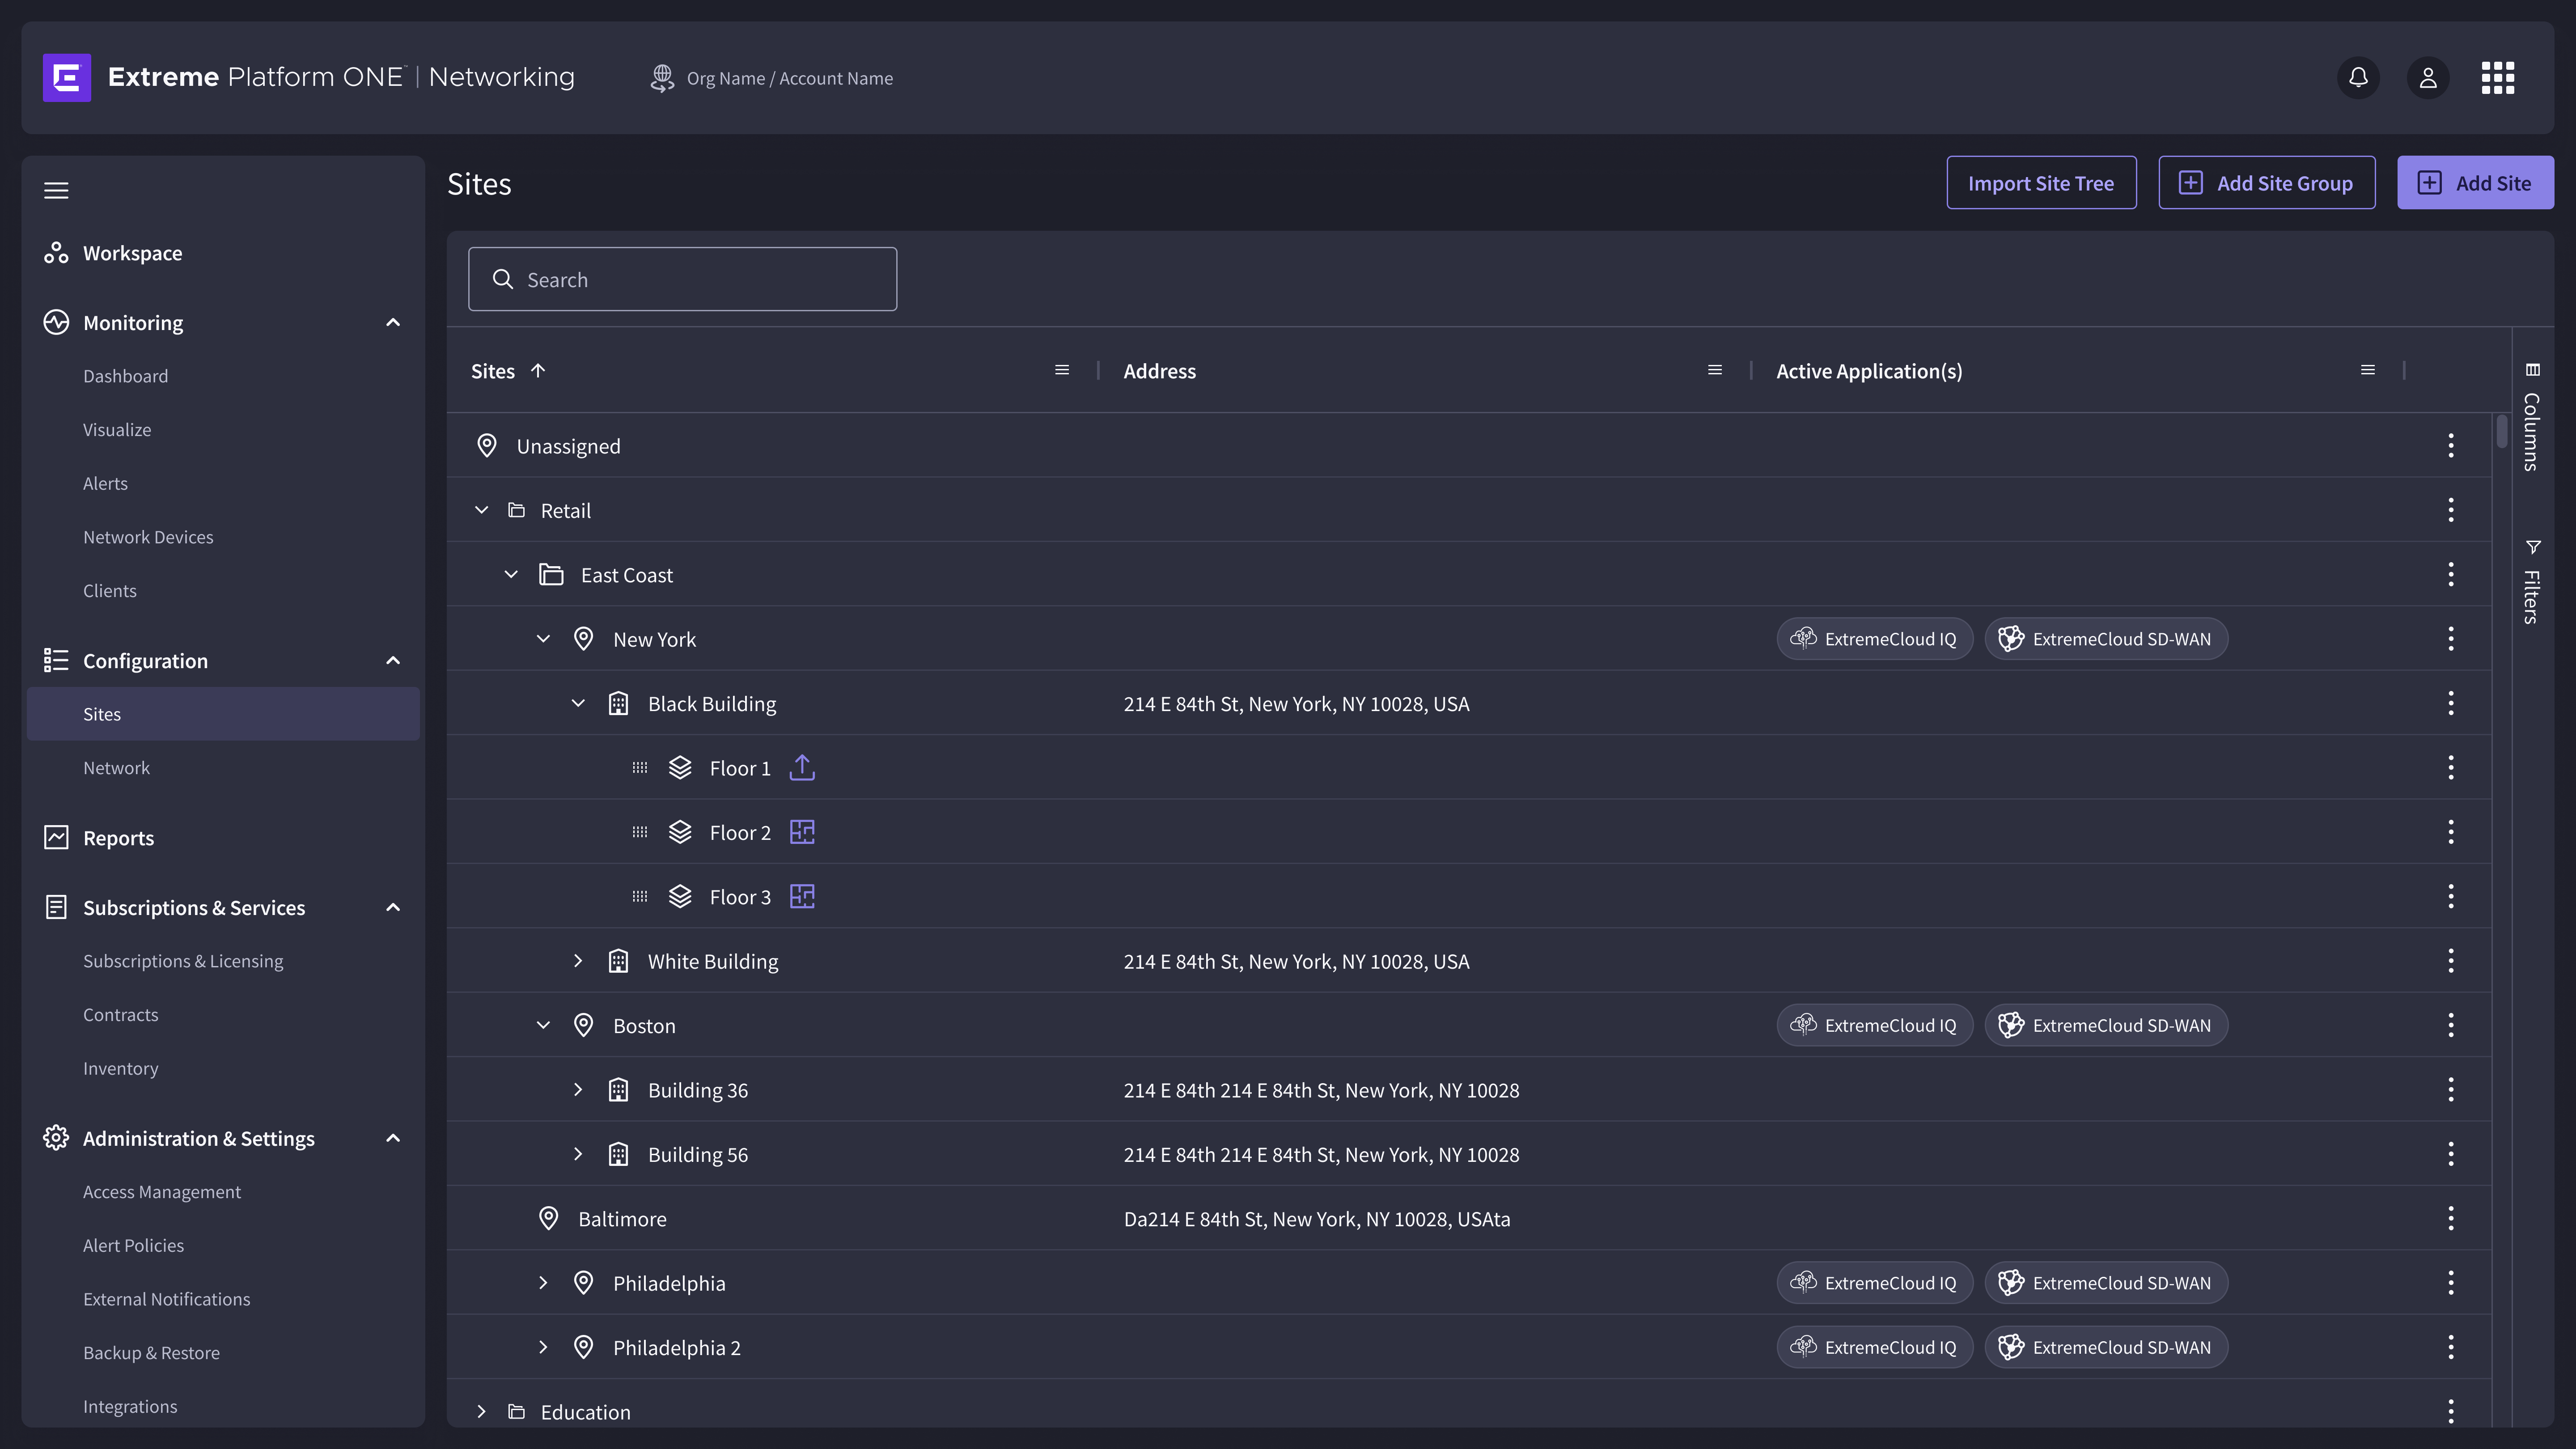
Task: Collapse Administration & Settings section
Action: click(x=393, y=1138)
